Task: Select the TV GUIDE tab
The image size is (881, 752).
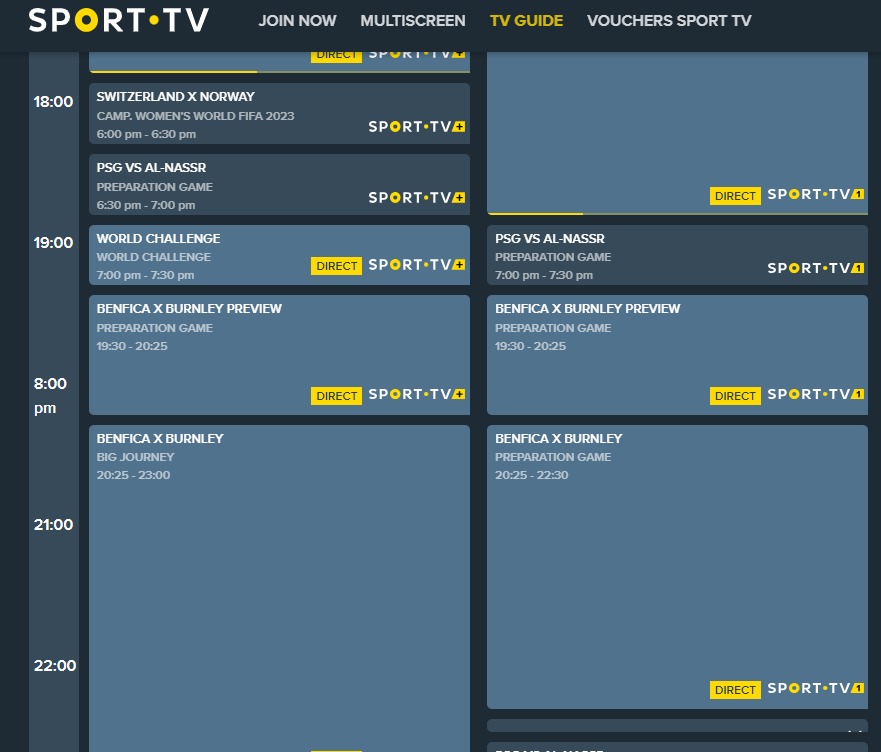Action: tap(526, 21)
